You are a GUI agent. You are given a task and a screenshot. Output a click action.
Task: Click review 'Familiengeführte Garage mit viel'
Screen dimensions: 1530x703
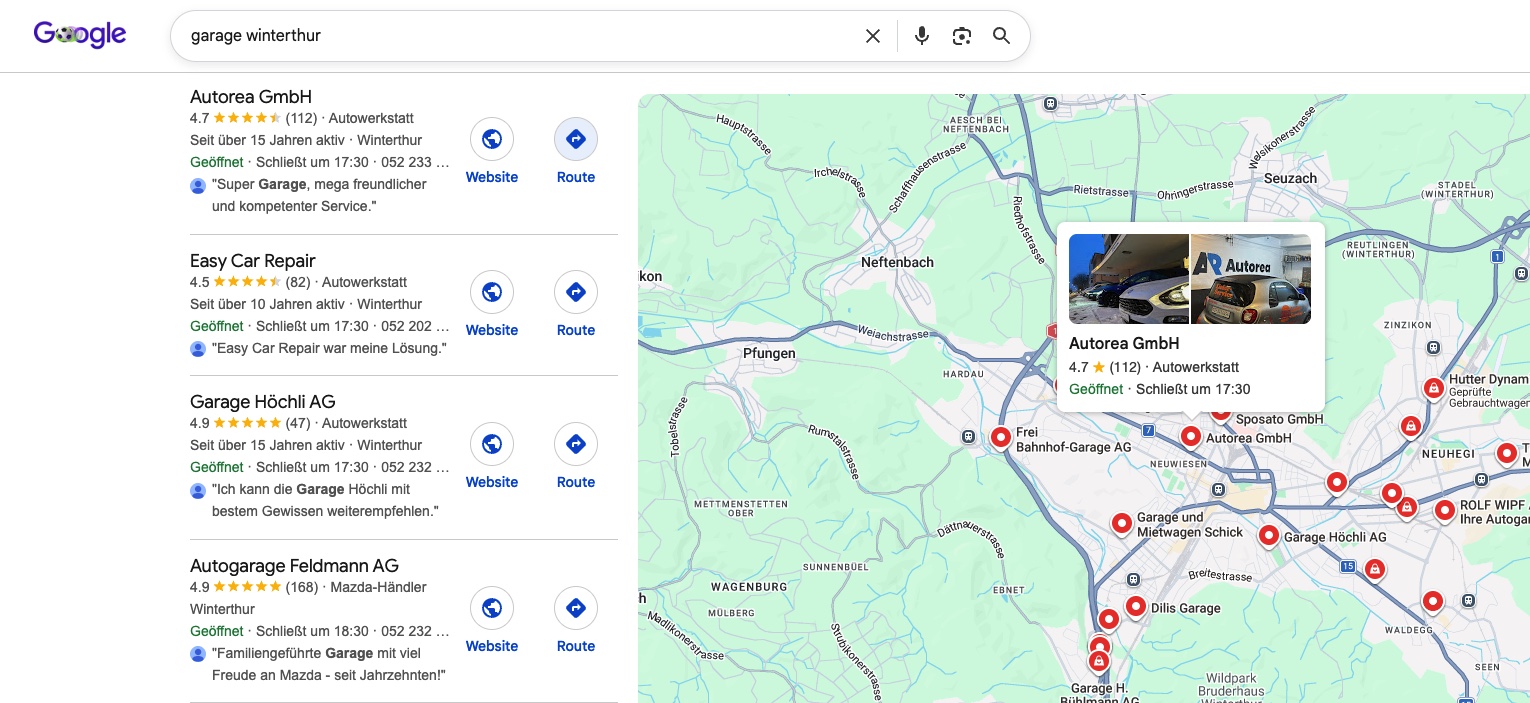[x=329, y=664]
